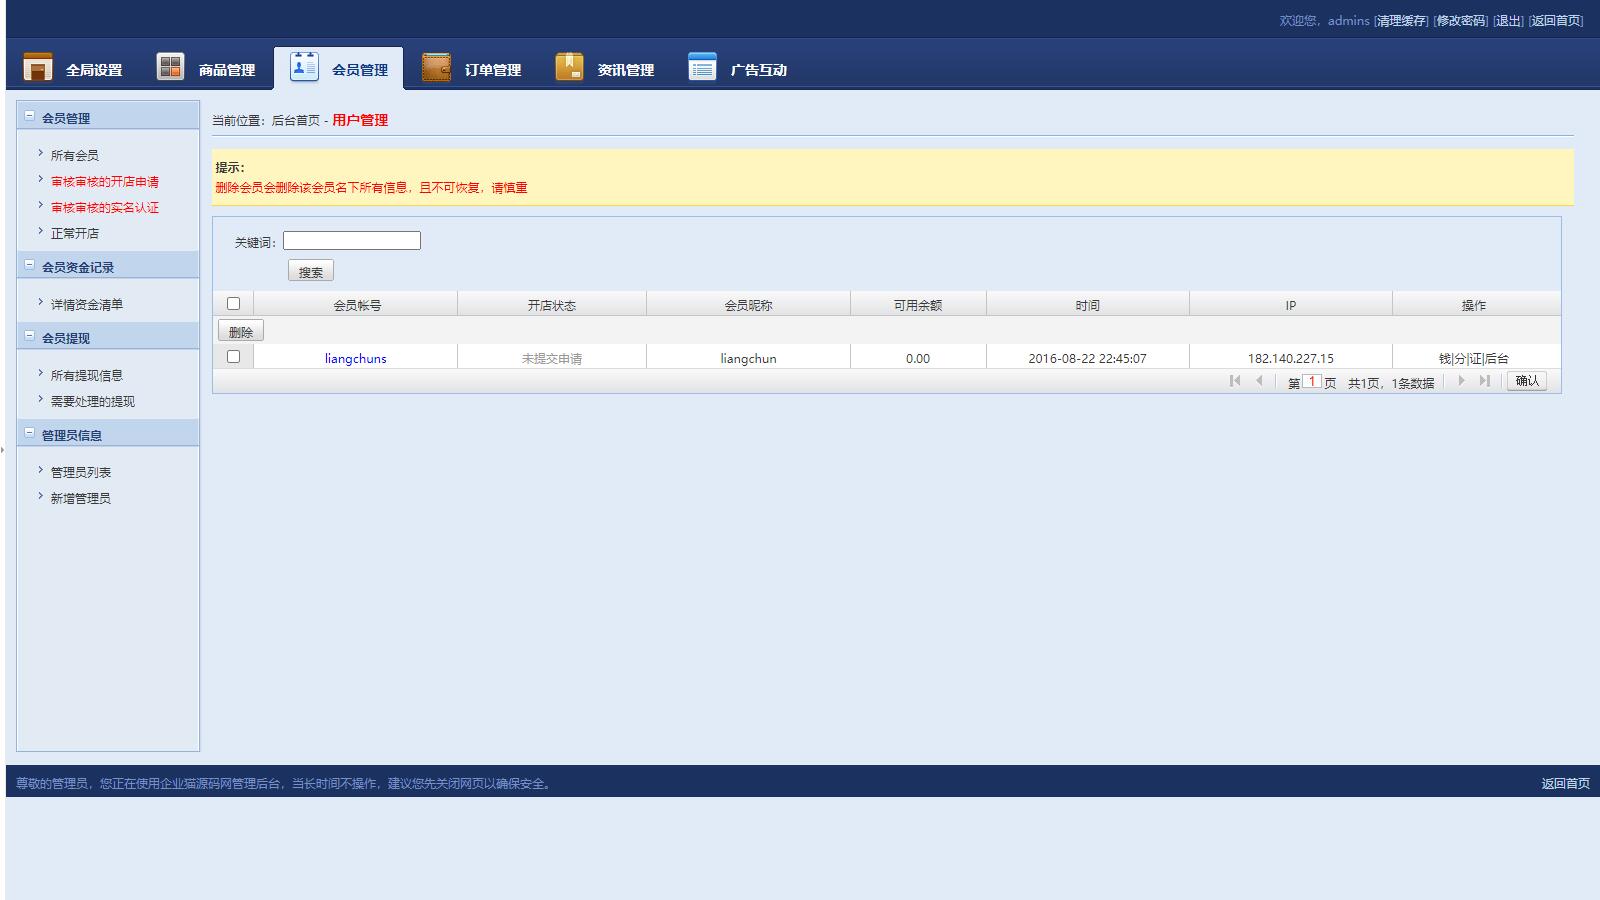Collapse the 会员管理 sidebar section
Viewport: 1600px width, 900px height.
click(29, 115)
